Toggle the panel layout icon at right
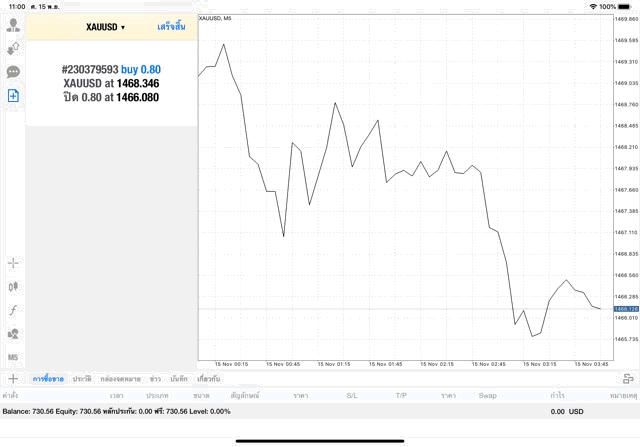Image resolution: width=640 pixels, height=447 pixels. tap(628, 379)
